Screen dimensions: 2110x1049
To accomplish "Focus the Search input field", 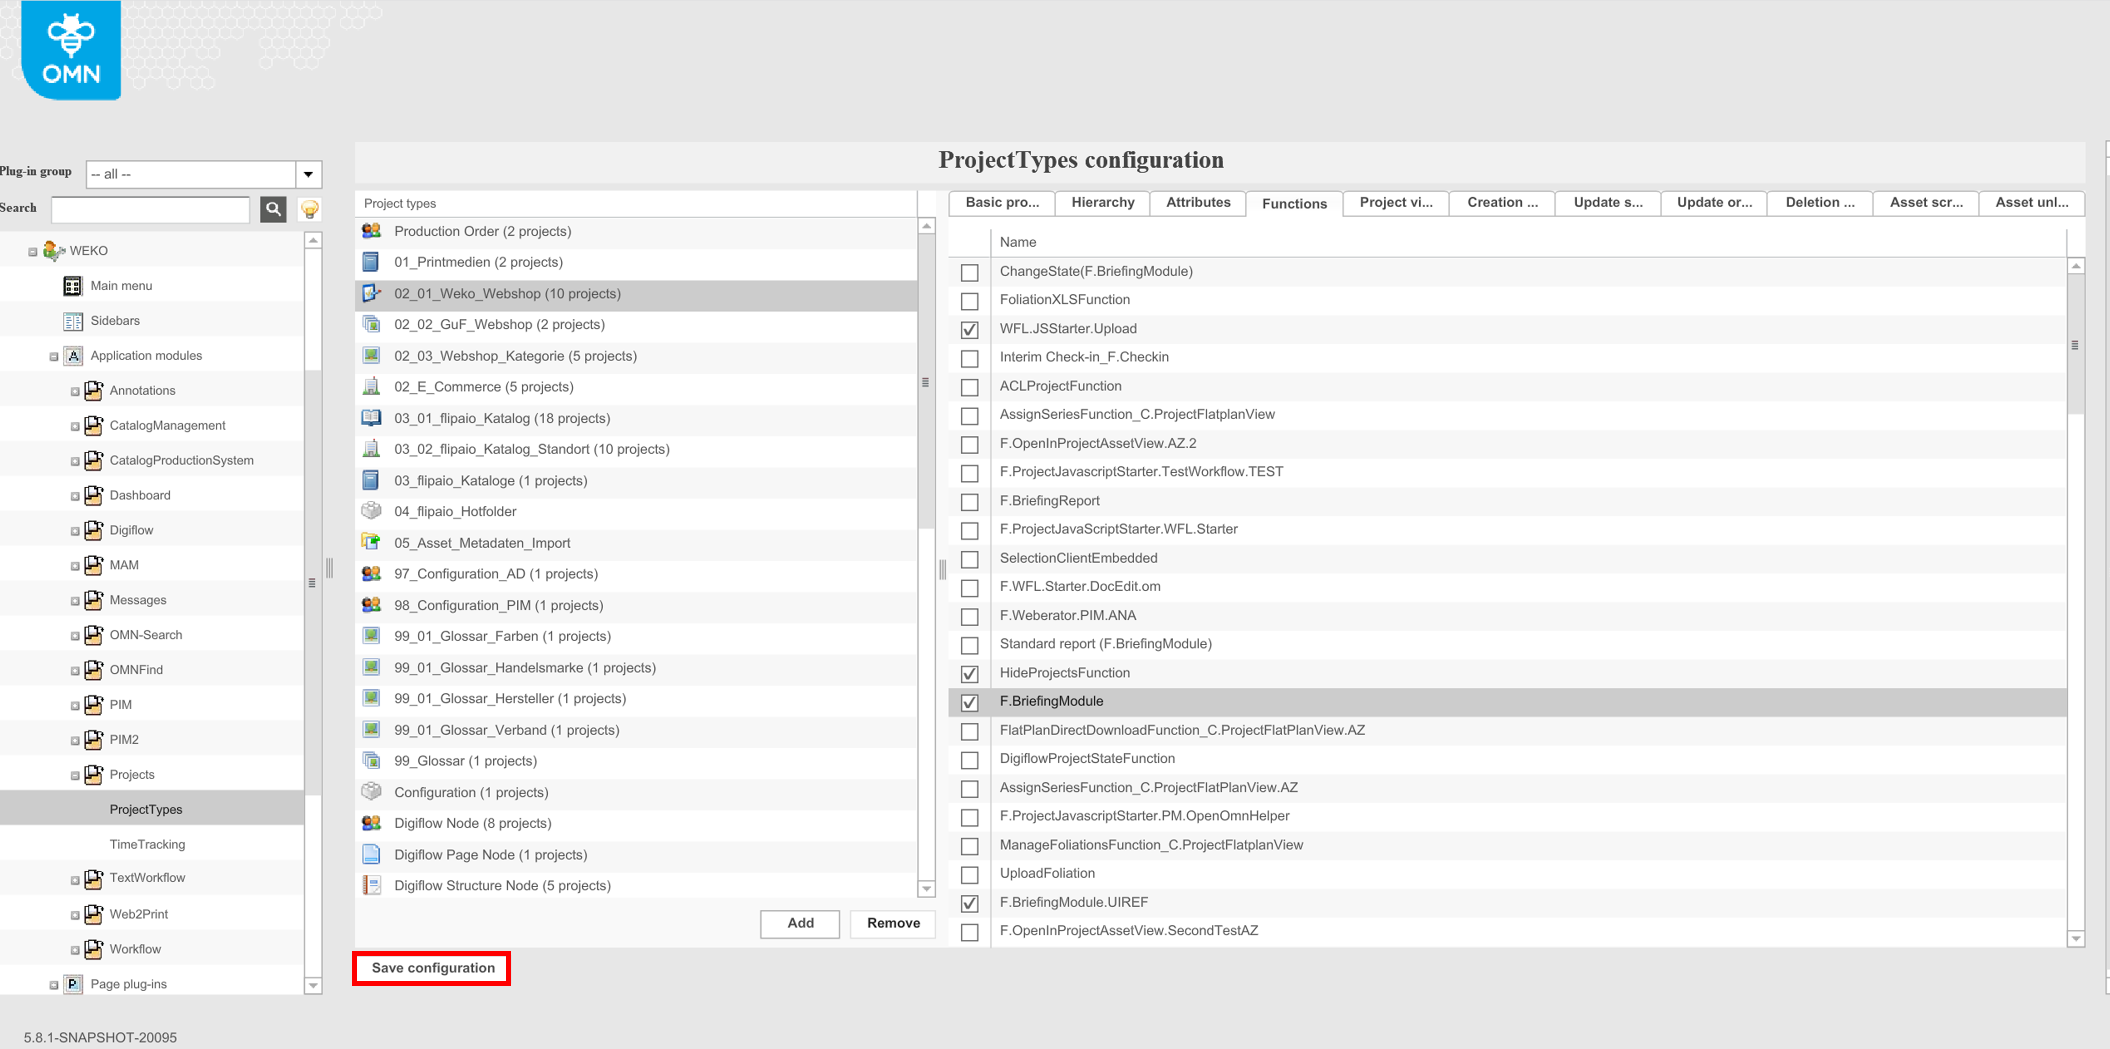I will (150, 209).
